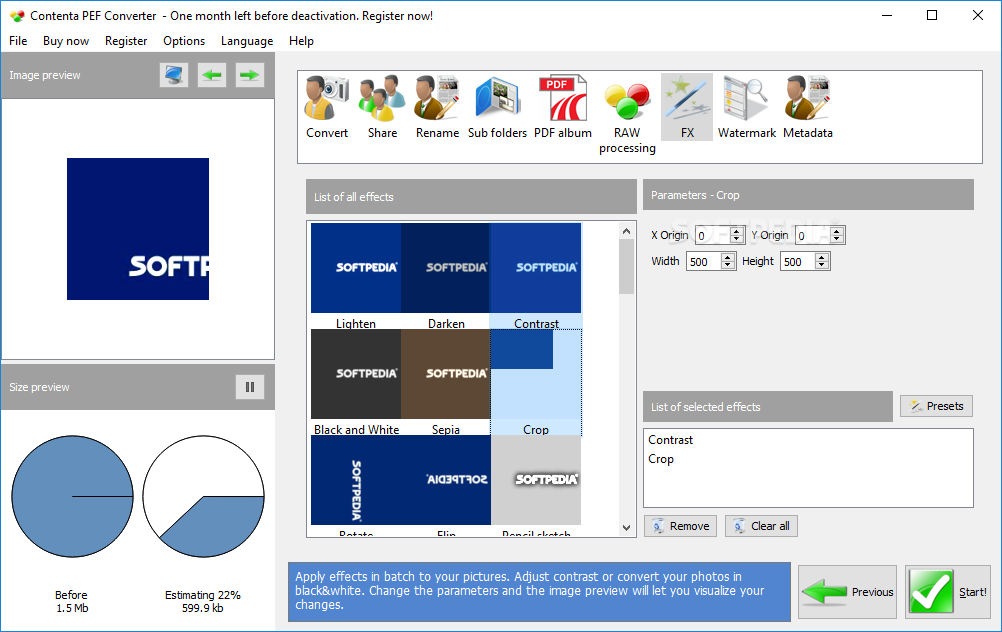Decrease the Width value
1002x632 pixels.
coord(727,265)
